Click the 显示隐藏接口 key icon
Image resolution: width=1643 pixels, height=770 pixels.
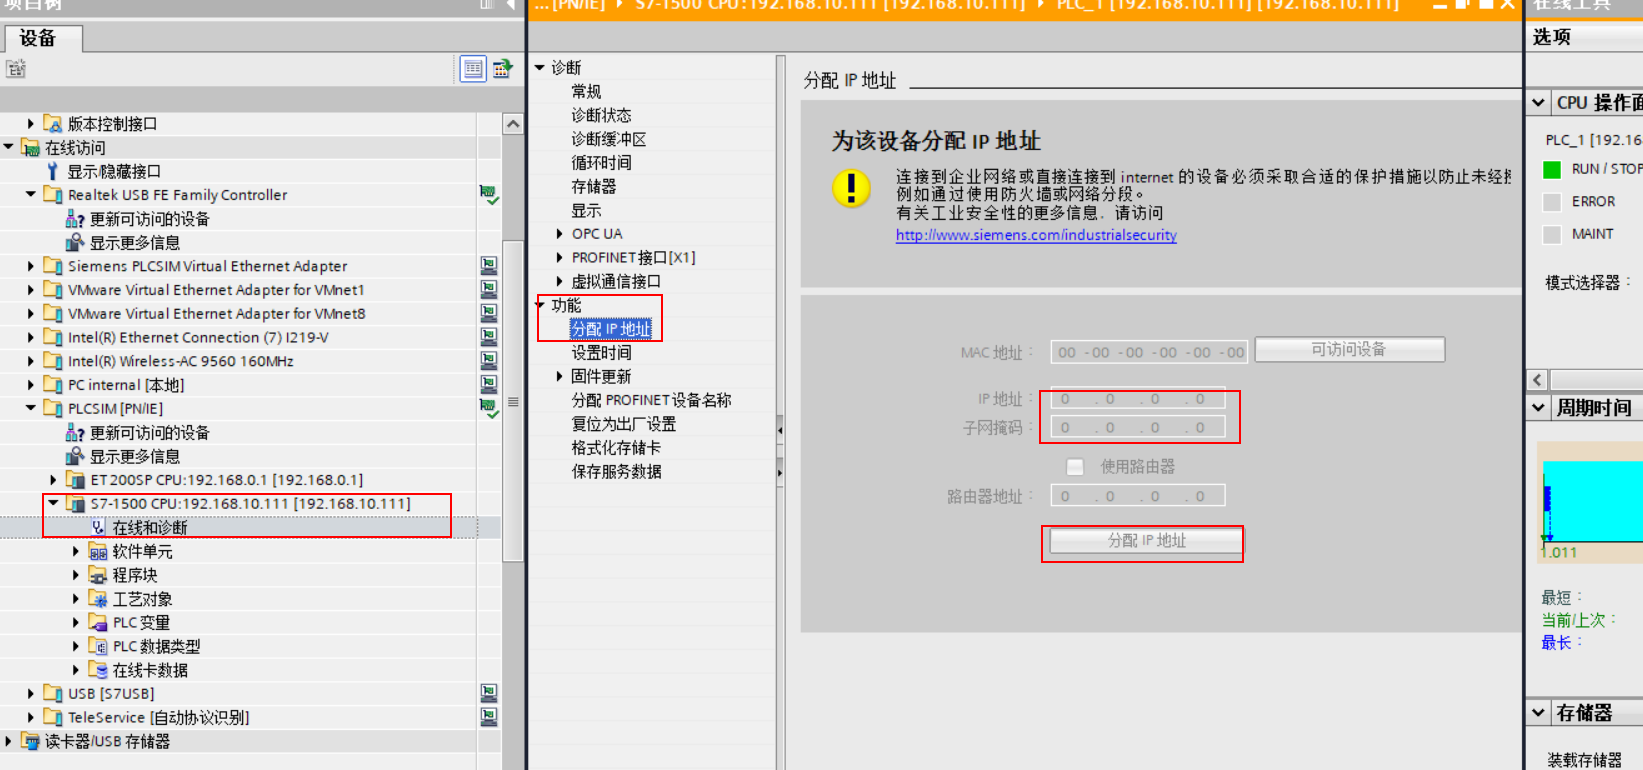click(x=53, y=171)
